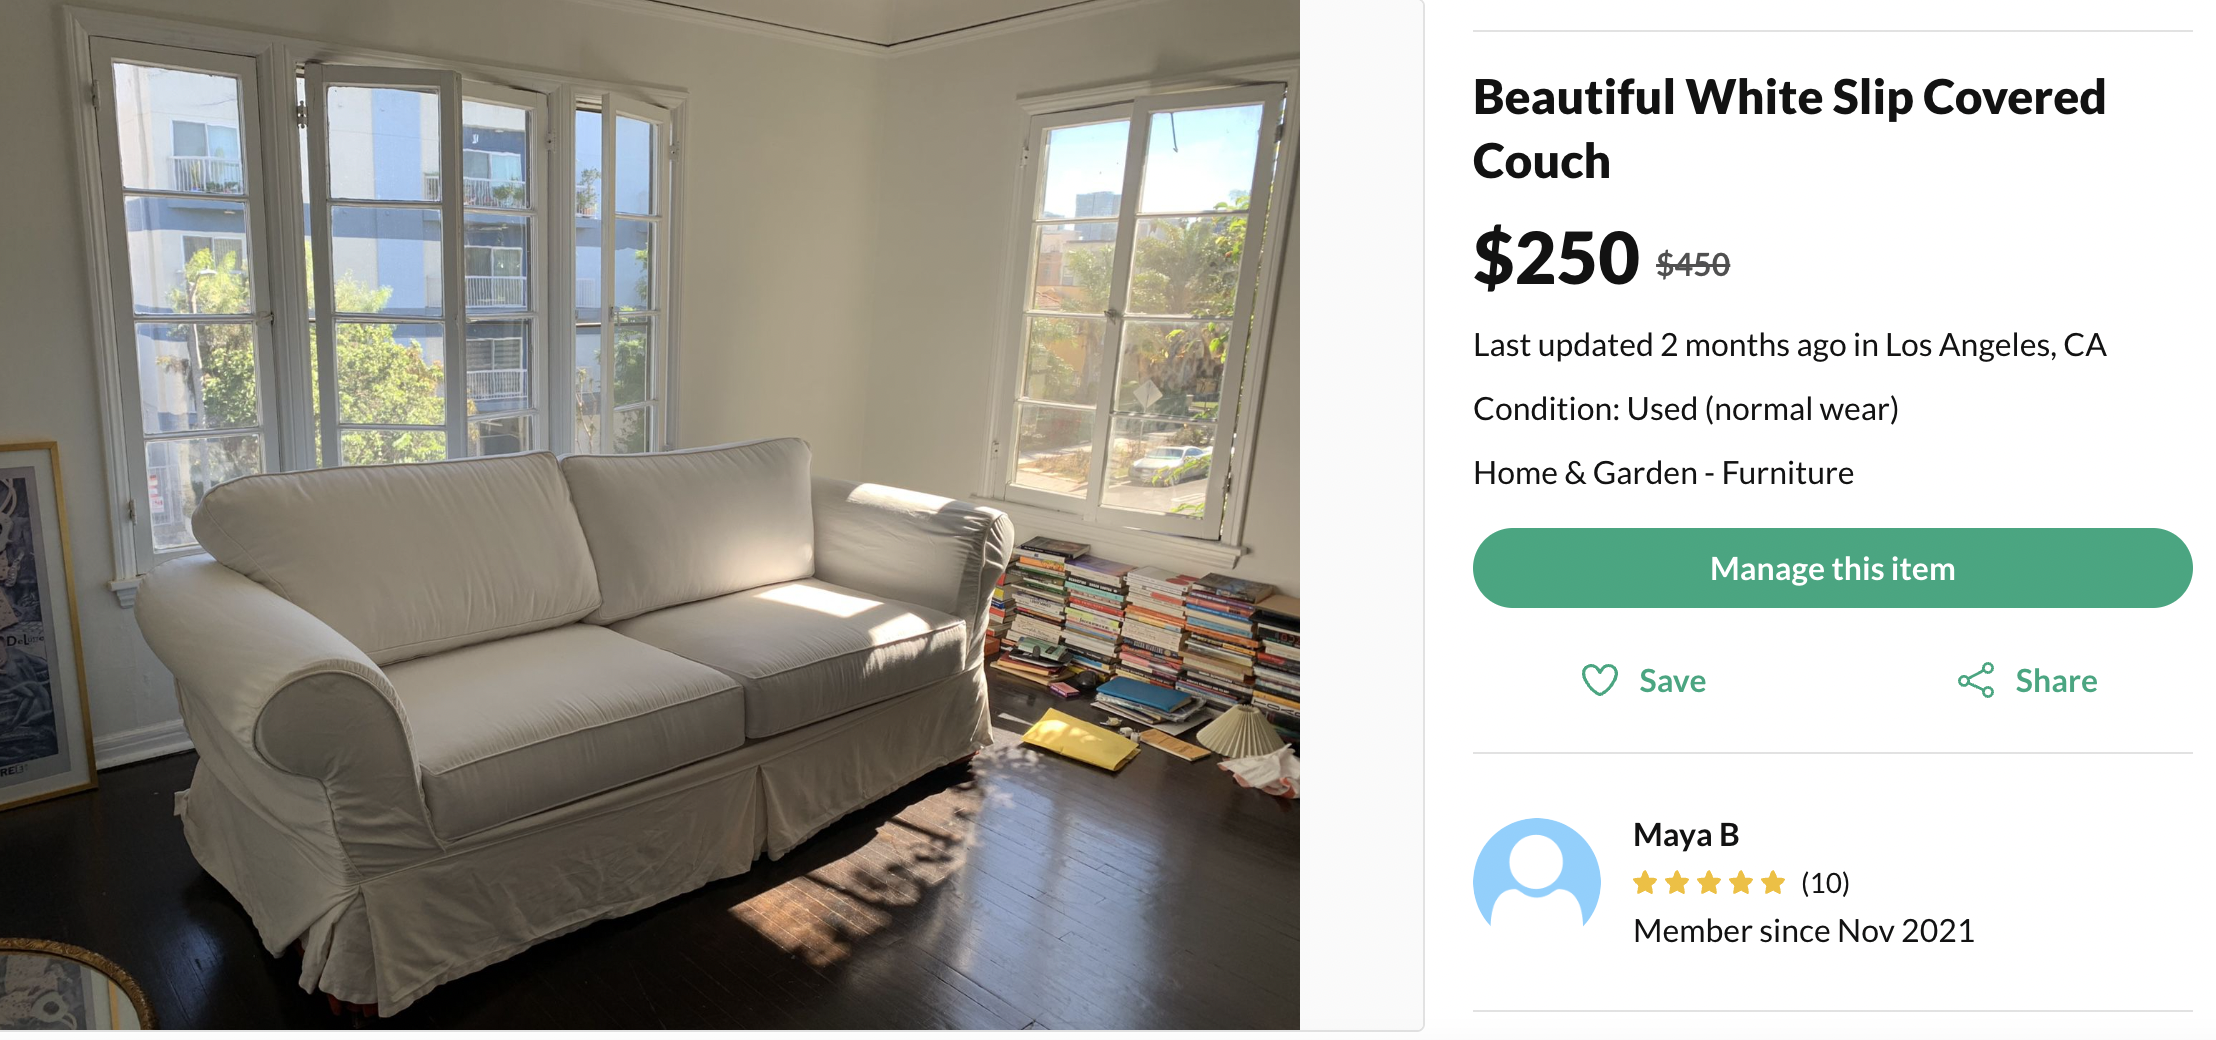The height and width of the screenshot is (1040, 2216).
Task: Click the Manage this item button
Action: coord(1832,568)
